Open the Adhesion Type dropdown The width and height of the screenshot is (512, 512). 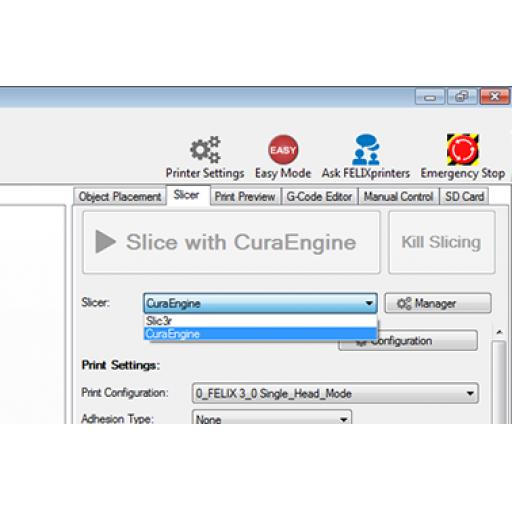click(272, 418)
